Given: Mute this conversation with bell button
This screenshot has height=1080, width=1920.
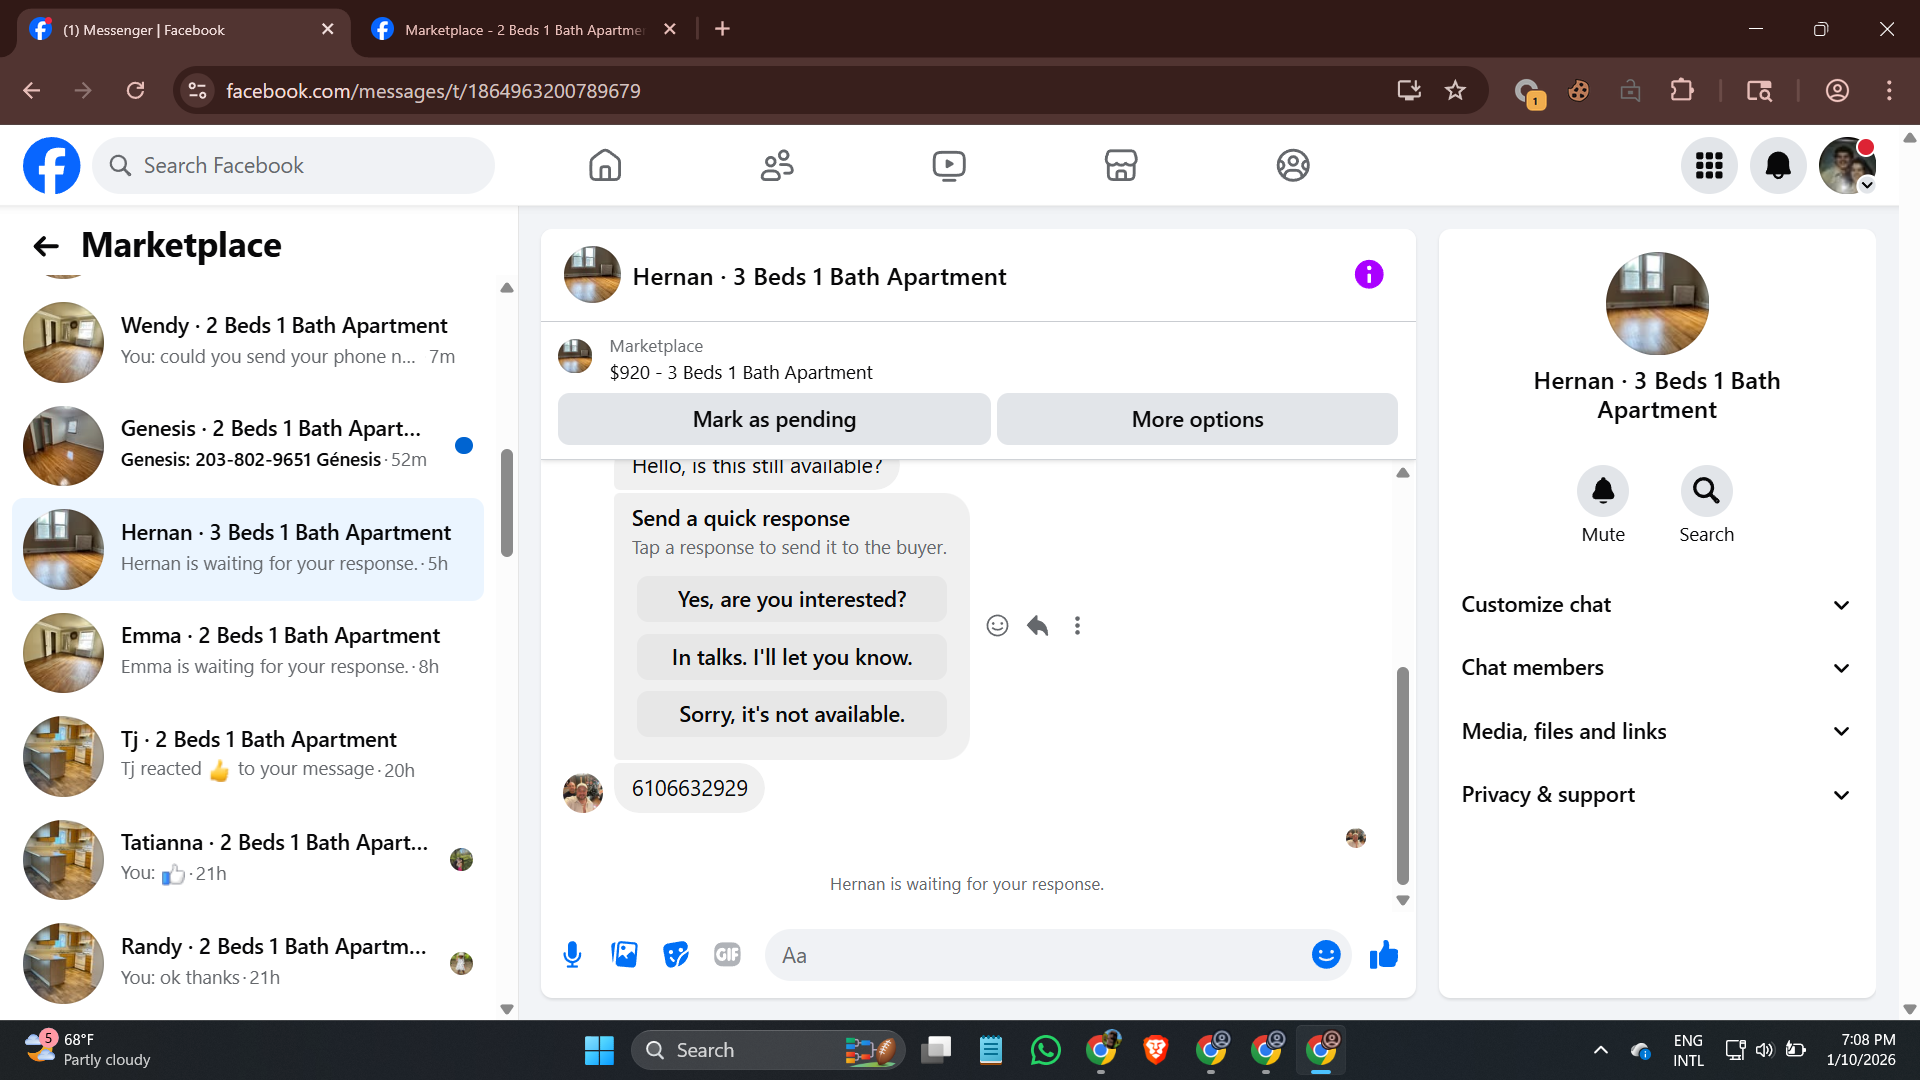Looking at the screenshot, I should (x=1602, y=491).
